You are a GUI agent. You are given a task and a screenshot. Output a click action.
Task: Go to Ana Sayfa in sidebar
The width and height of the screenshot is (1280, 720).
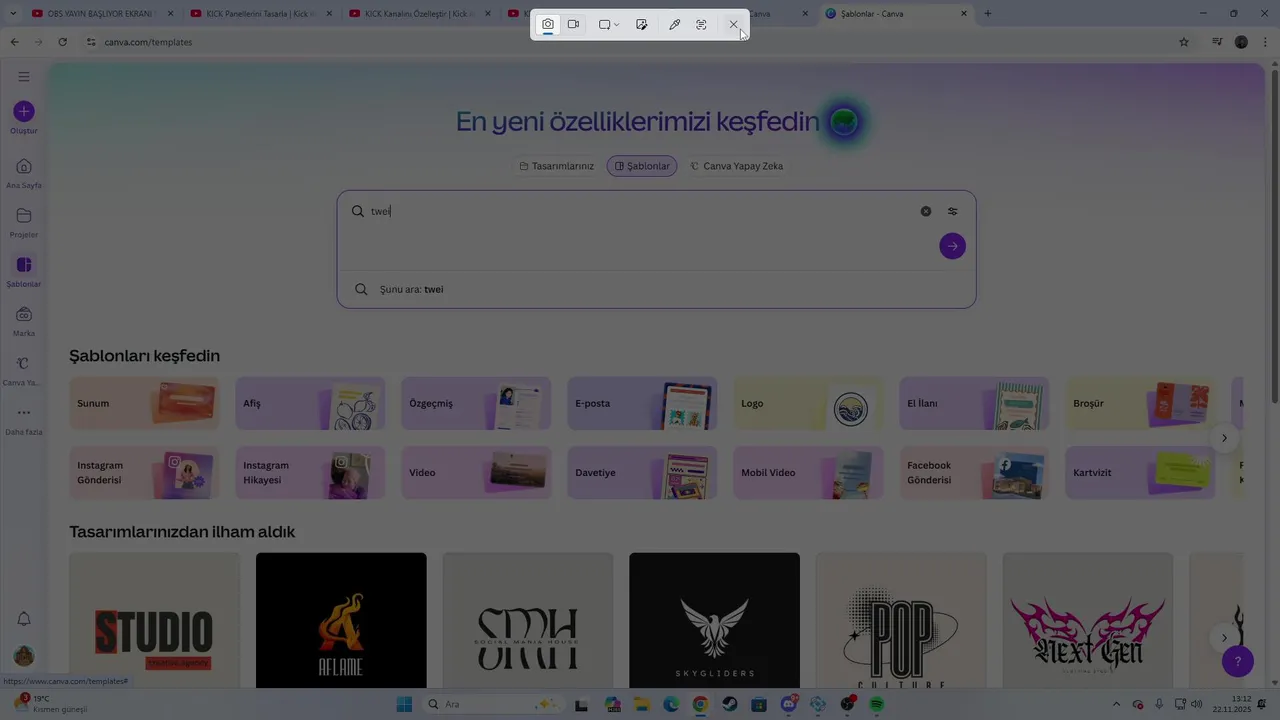(24, 172)
